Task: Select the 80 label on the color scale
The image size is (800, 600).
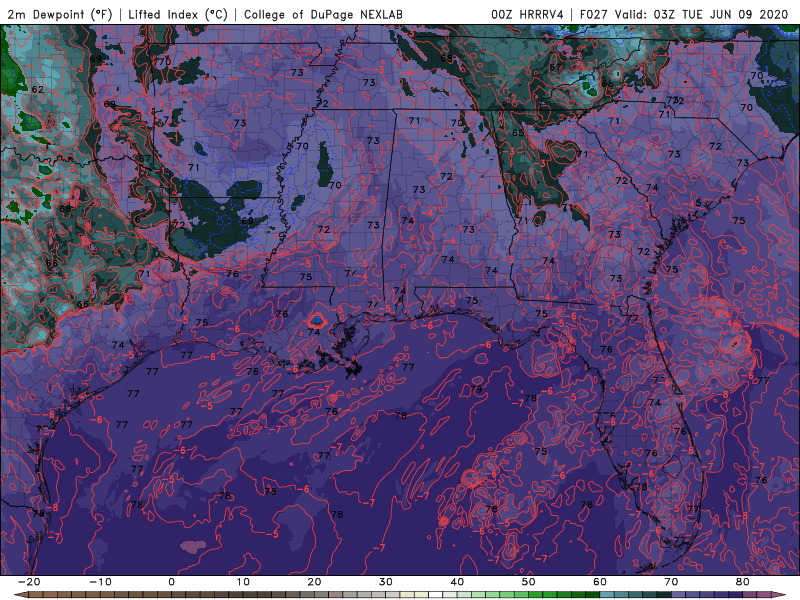Action: tap(743, 582)
